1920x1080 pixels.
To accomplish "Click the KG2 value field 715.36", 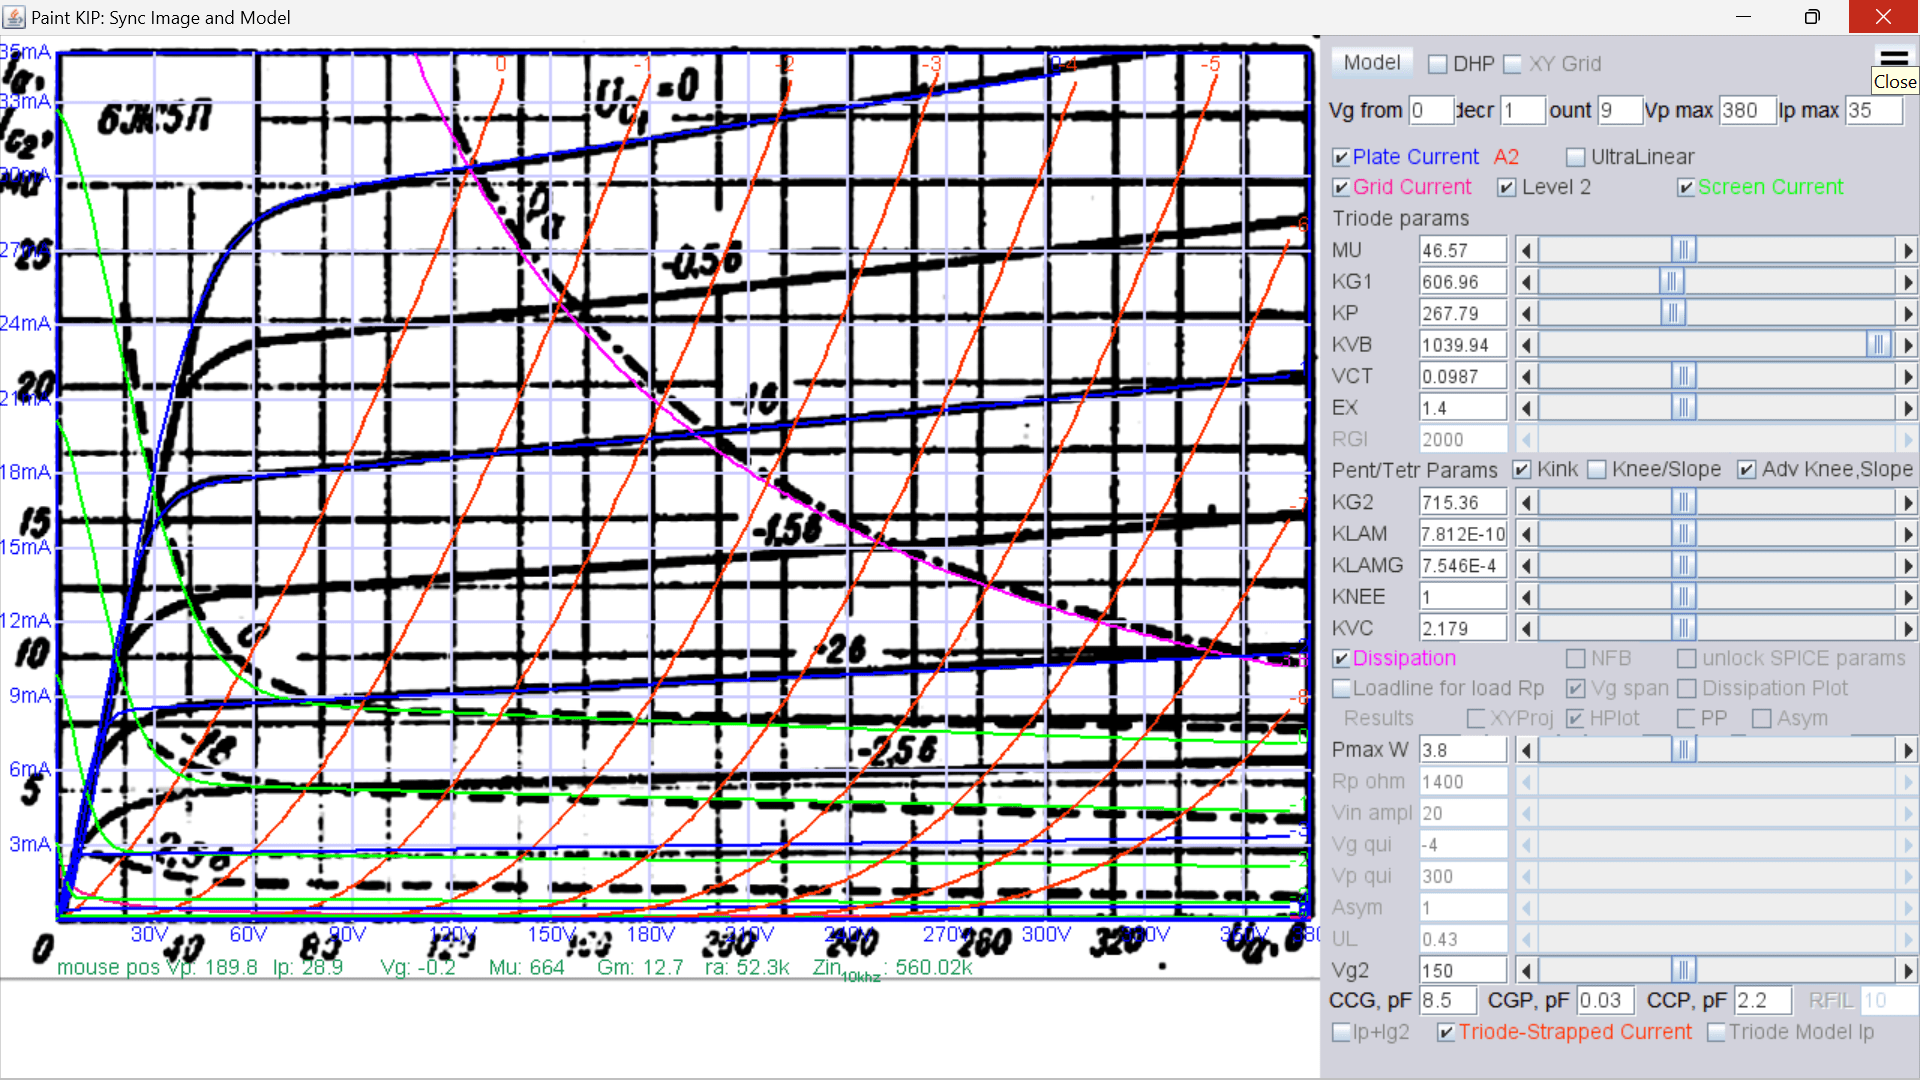I will click(x=1462, y=502).
